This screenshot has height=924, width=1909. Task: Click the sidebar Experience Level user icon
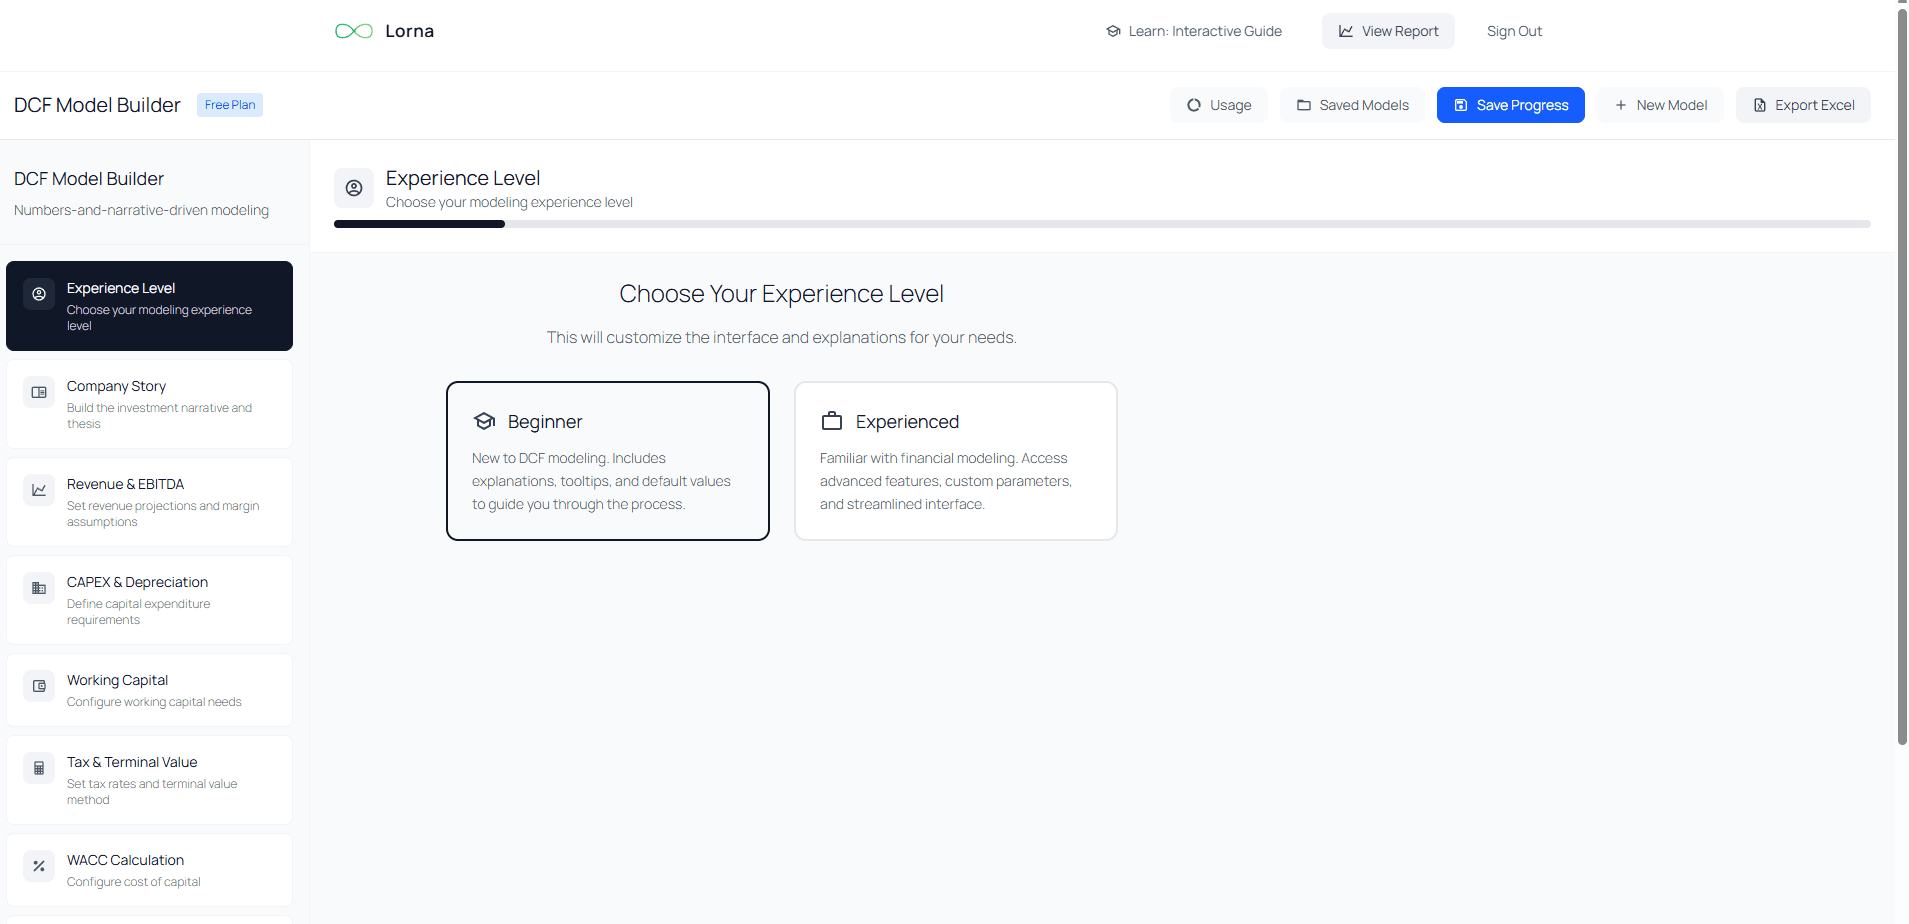point(39,294)
